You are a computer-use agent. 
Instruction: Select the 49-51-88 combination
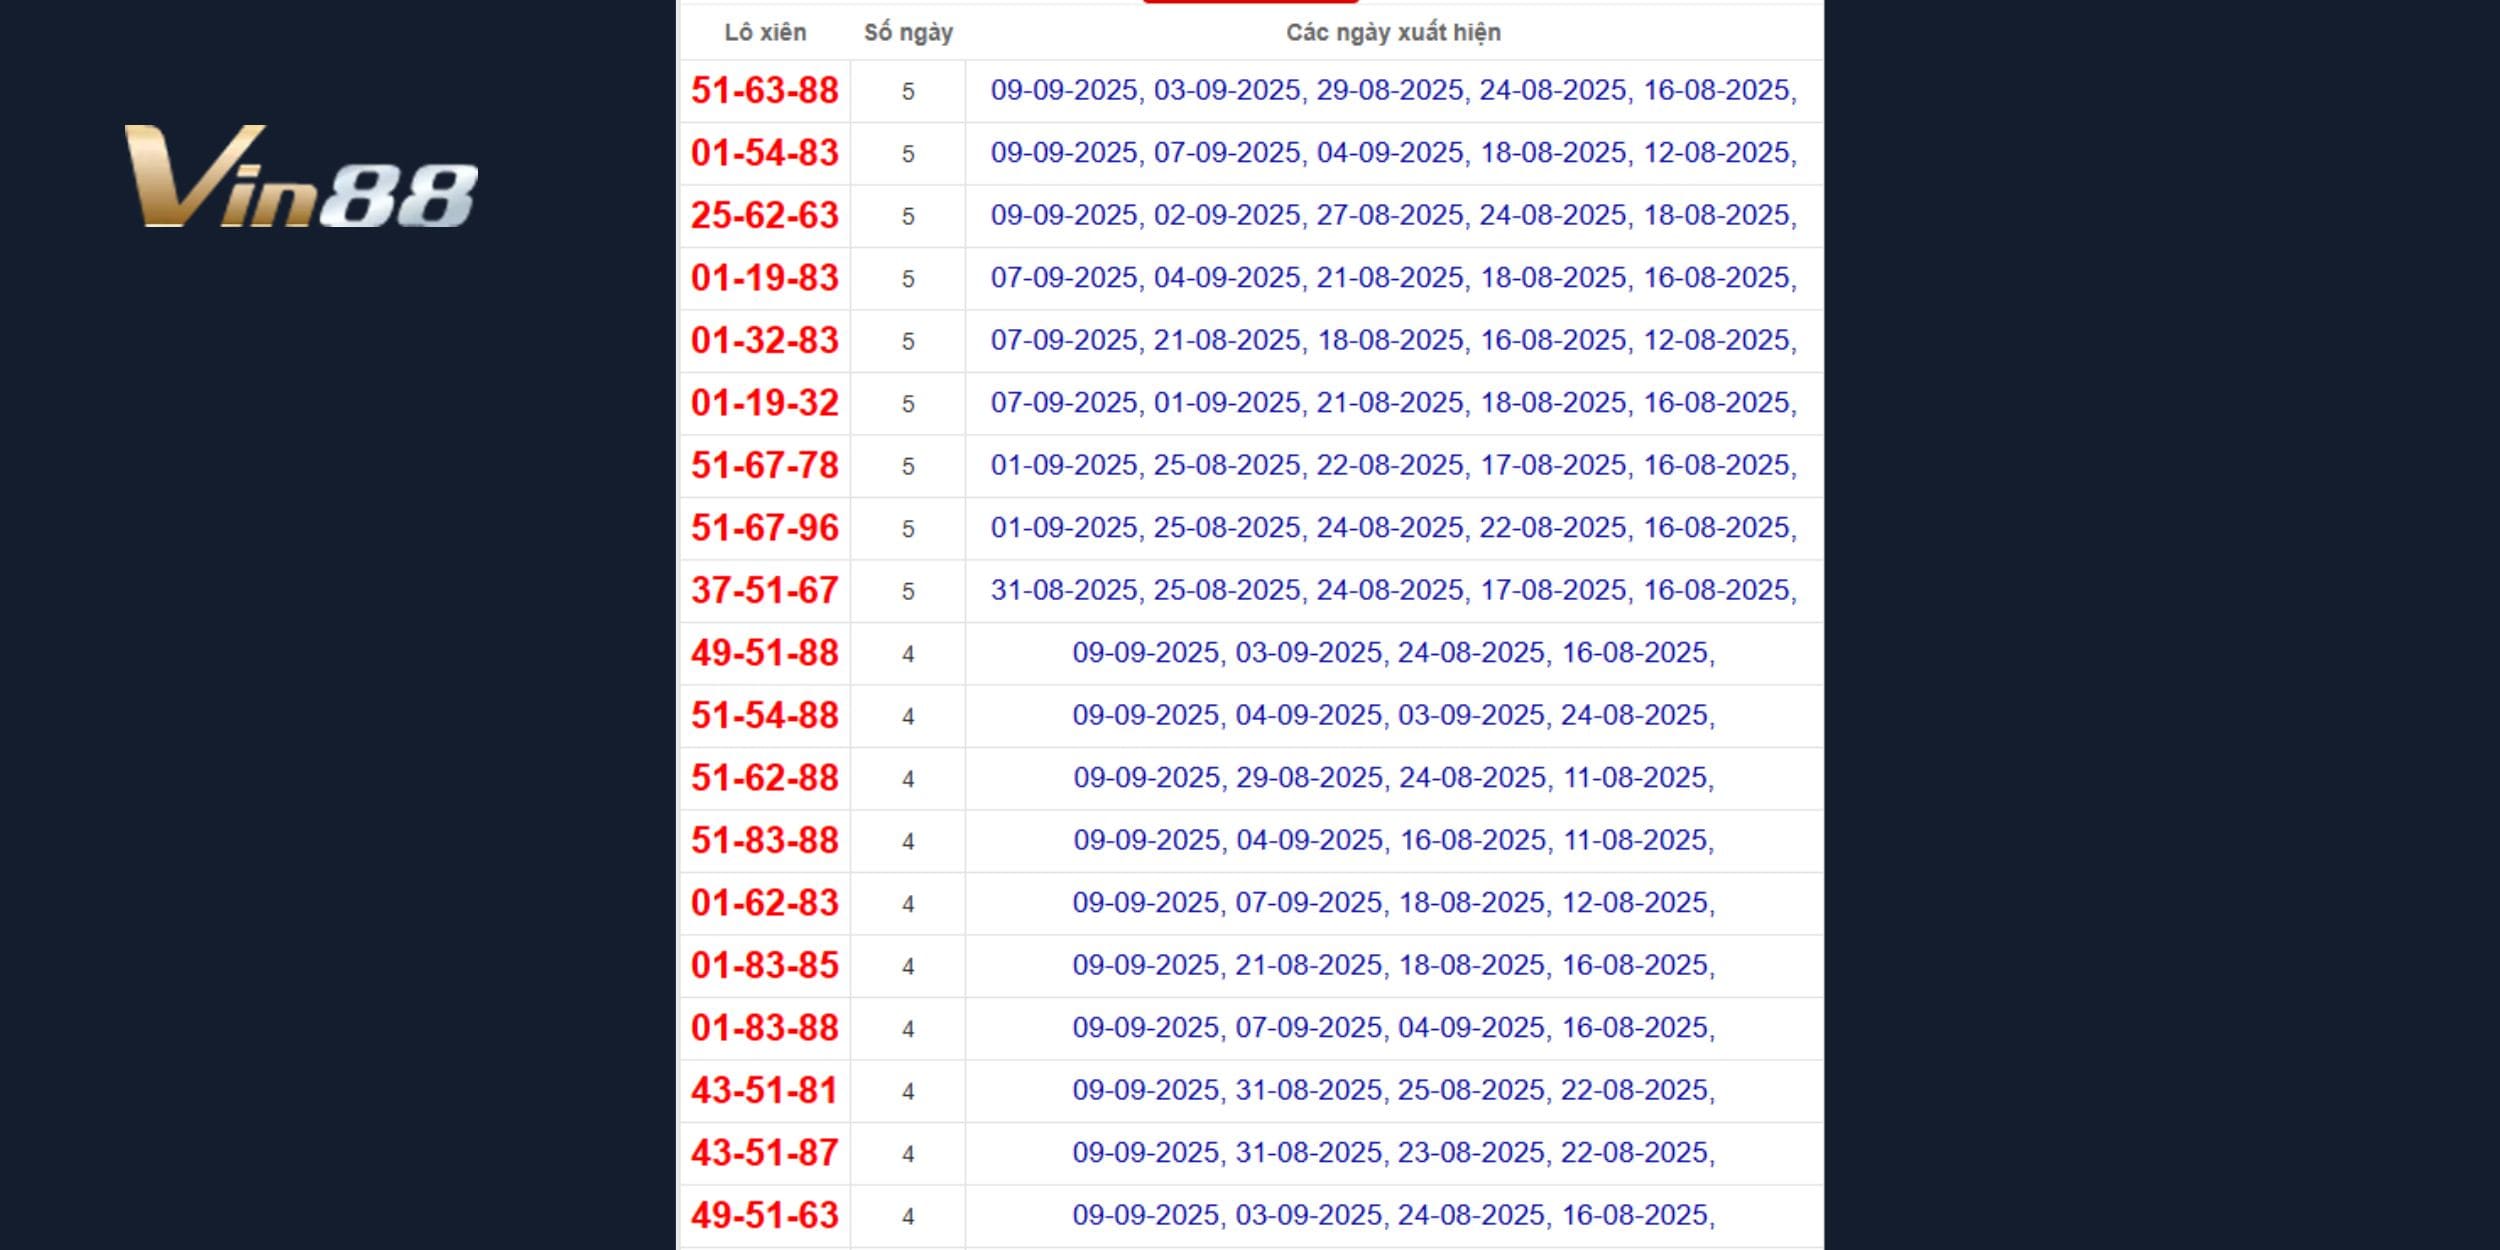pyautogui.click(x=765, y=653)
